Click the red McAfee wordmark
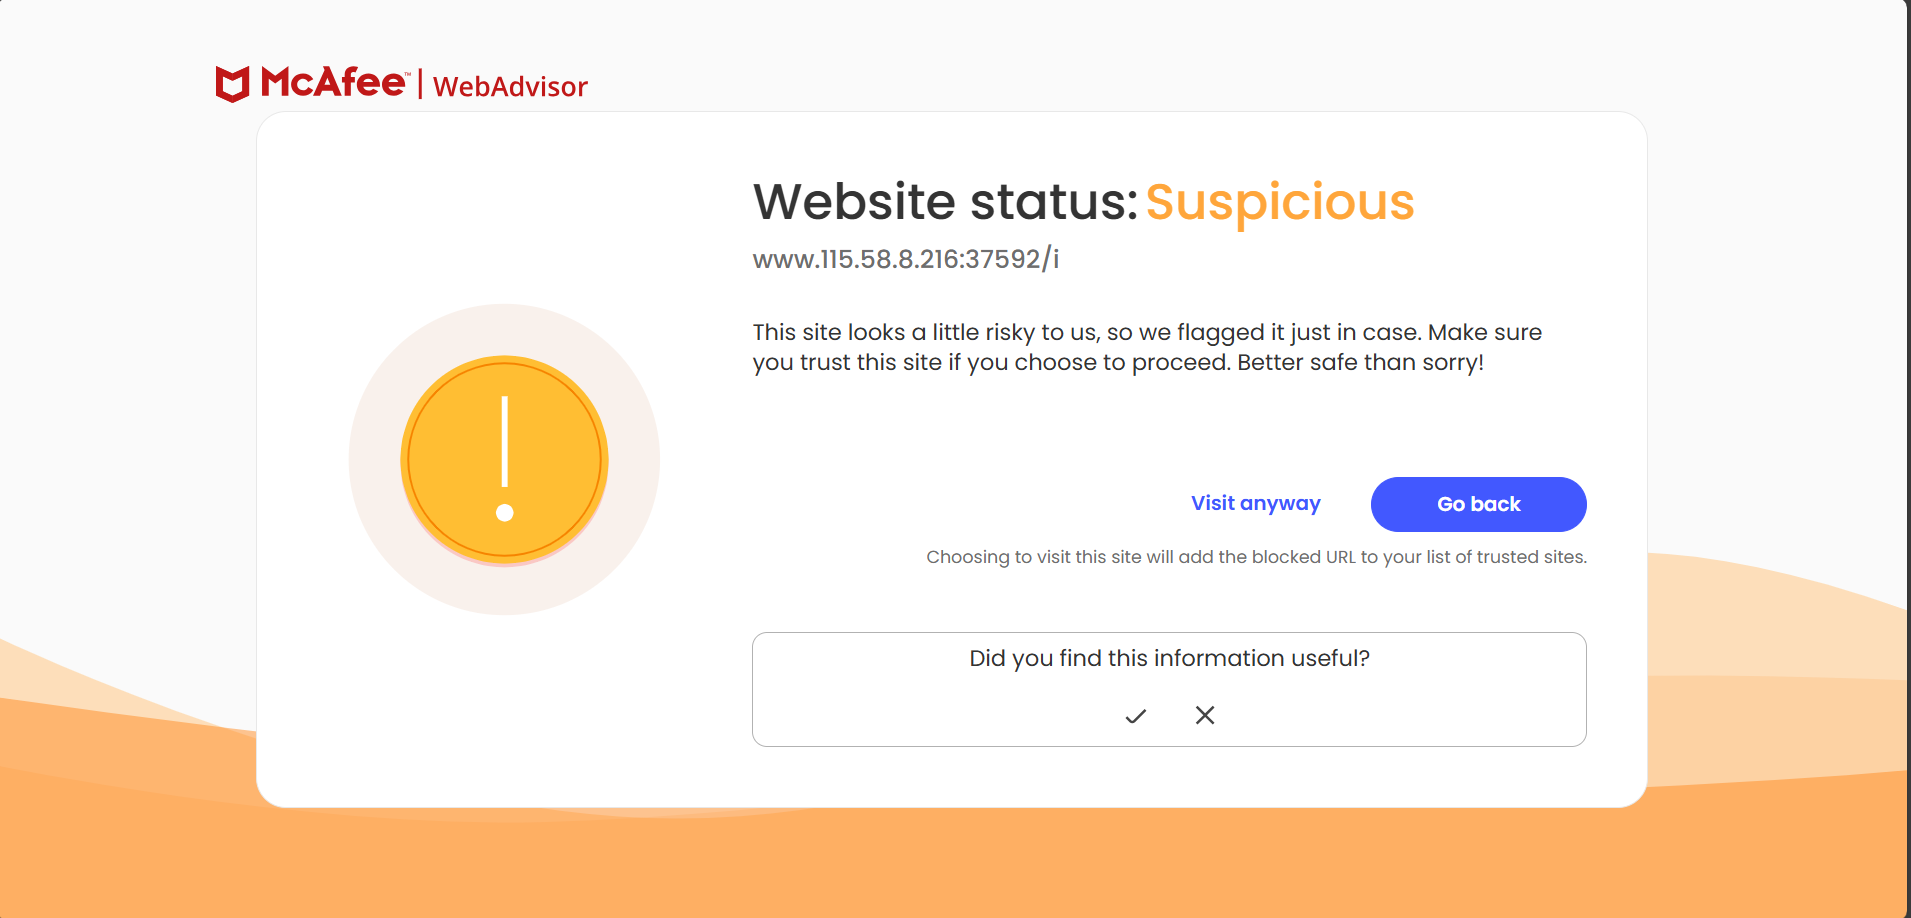 (x=333, y=82)
